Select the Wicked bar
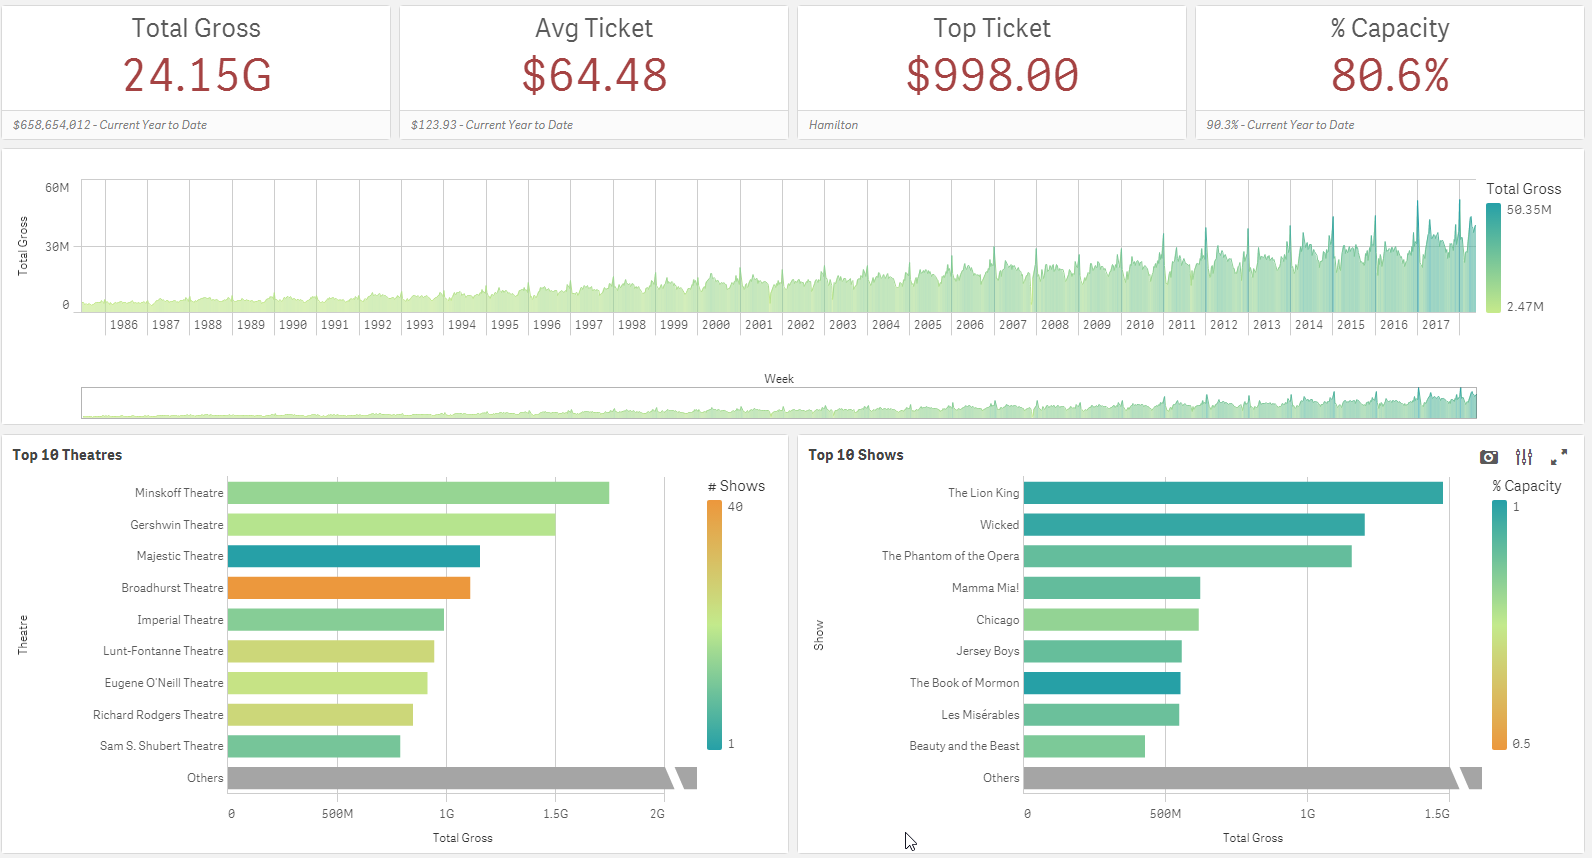Viewport: 1592px width, 858px height. coord(1194,525)
